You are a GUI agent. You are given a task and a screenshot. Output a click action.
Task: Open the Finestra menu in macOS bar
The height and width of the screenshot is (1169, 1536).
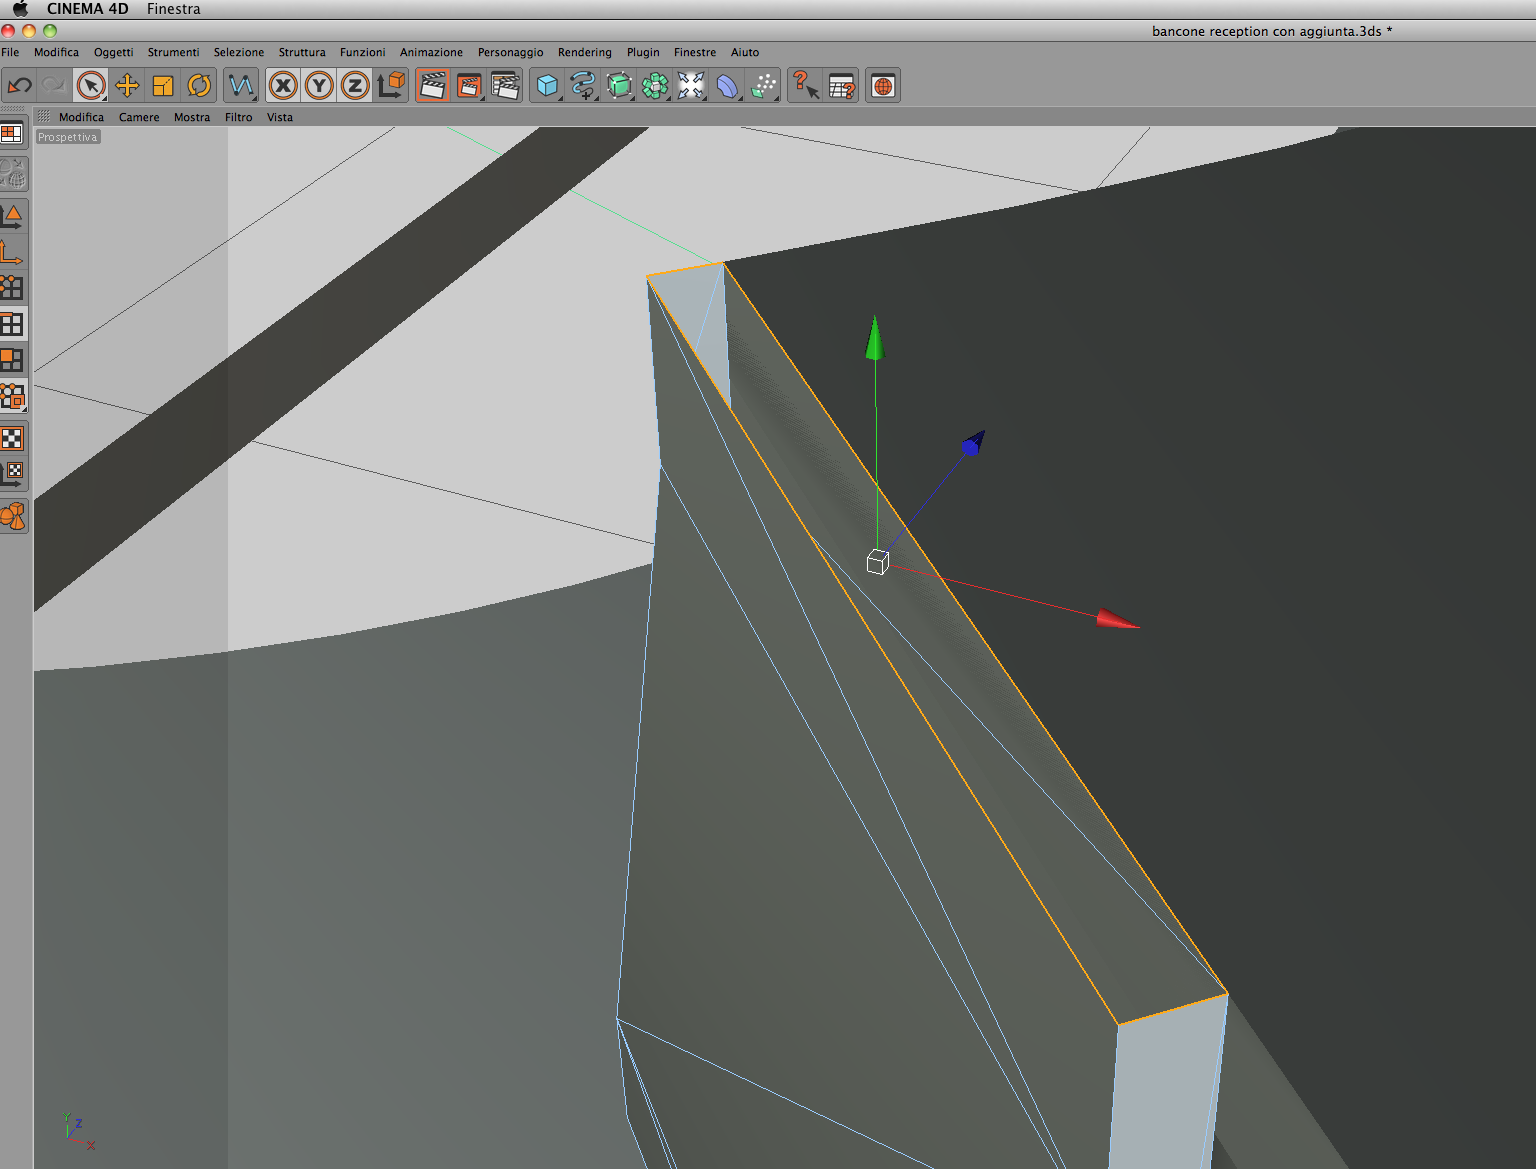point(173,9)
